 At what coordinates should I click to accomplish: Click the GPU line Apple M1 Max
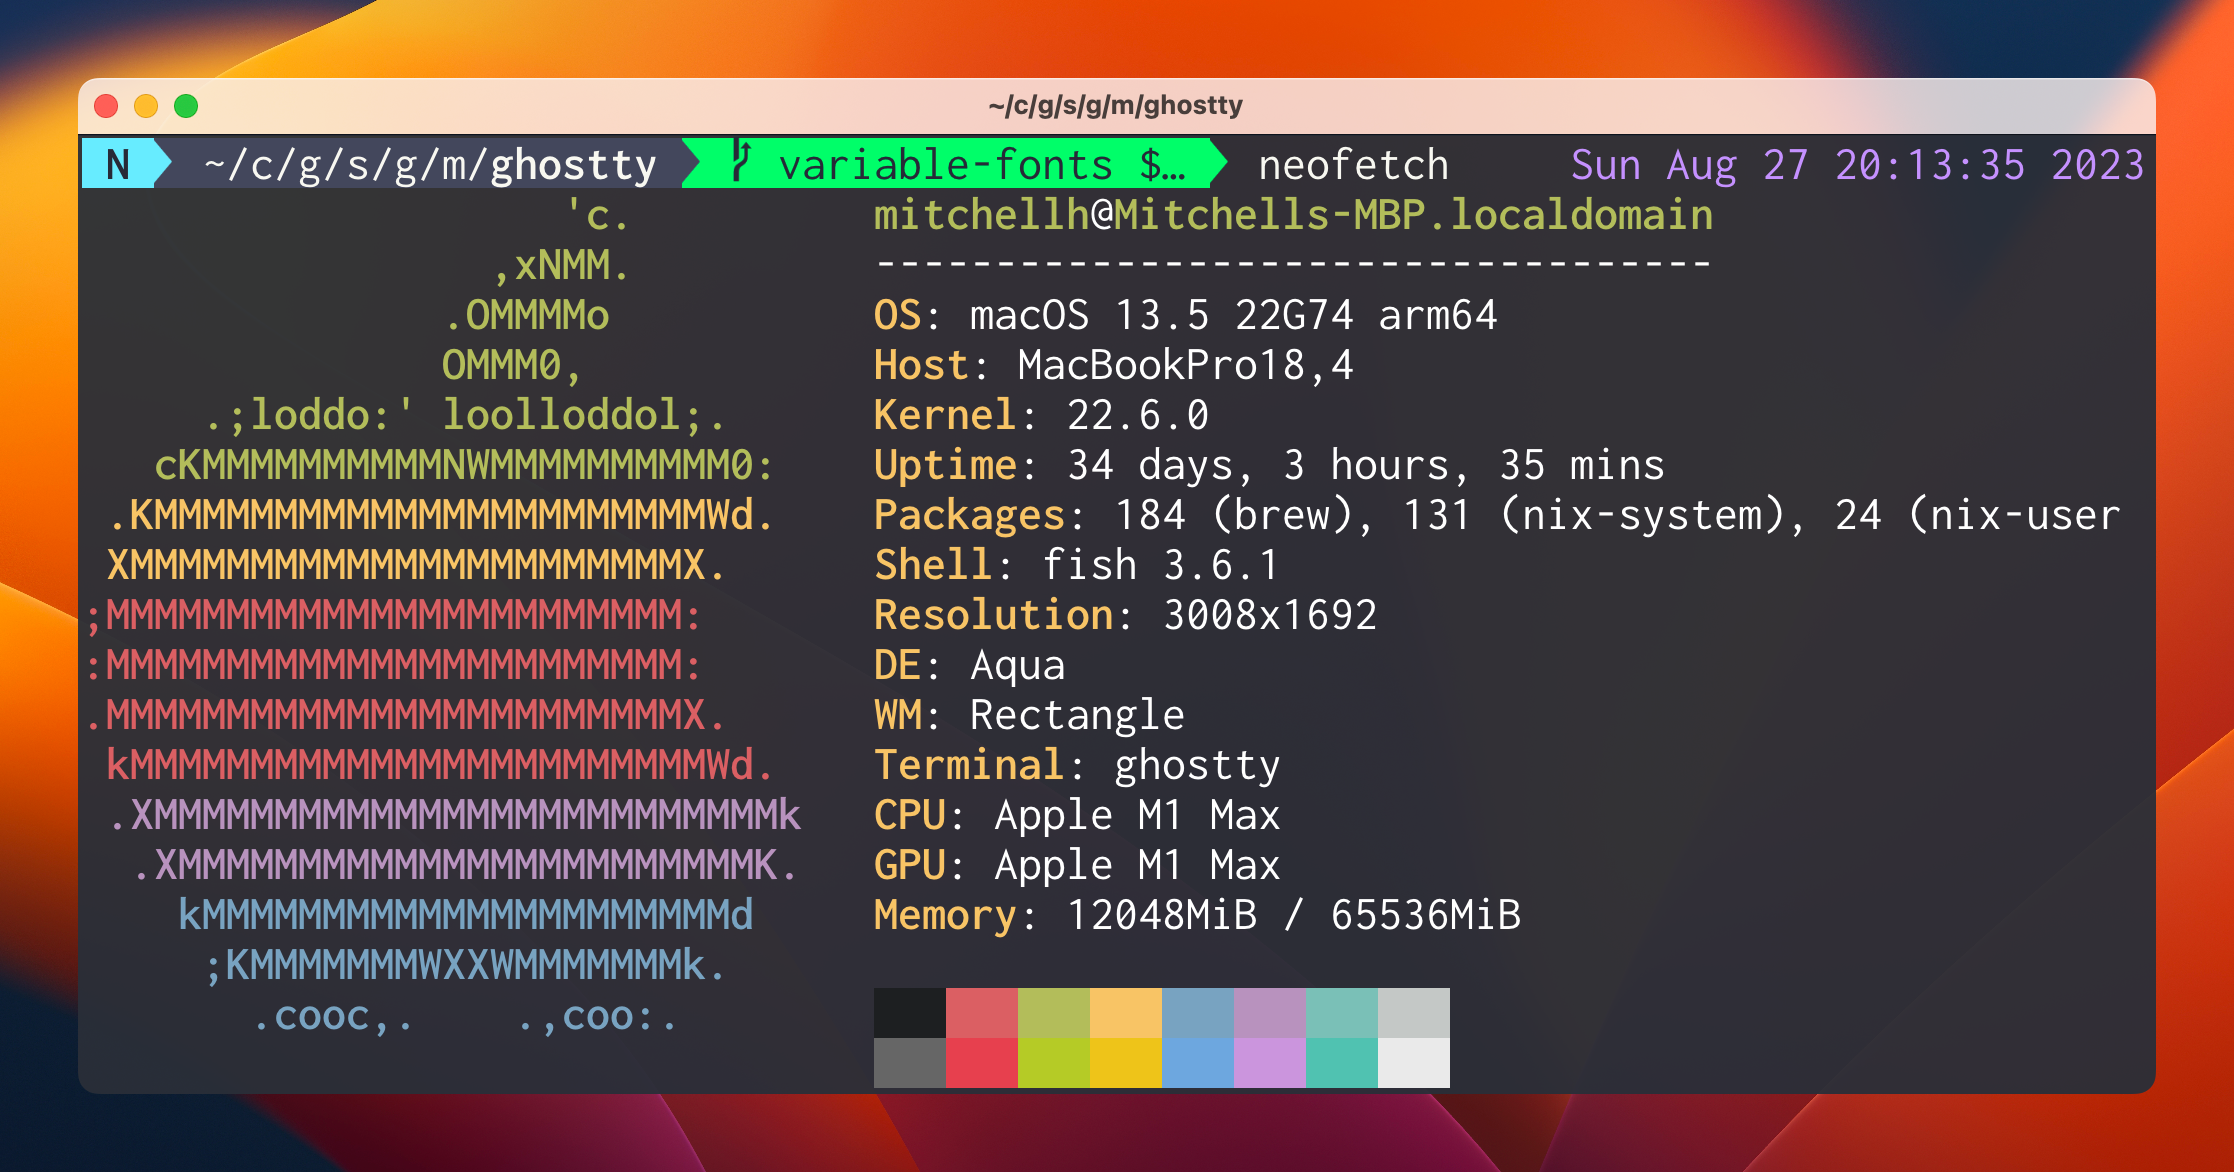coord(1077,865)
